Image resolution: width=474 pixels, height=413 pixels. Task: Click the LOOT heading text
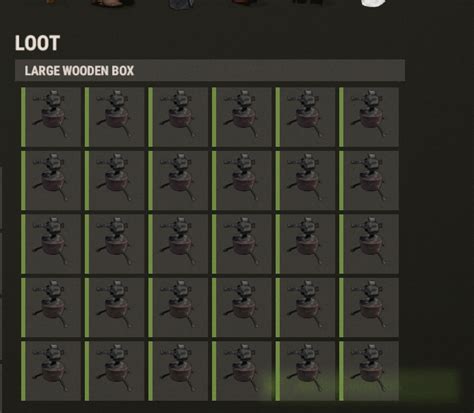[x=37, y=43]
